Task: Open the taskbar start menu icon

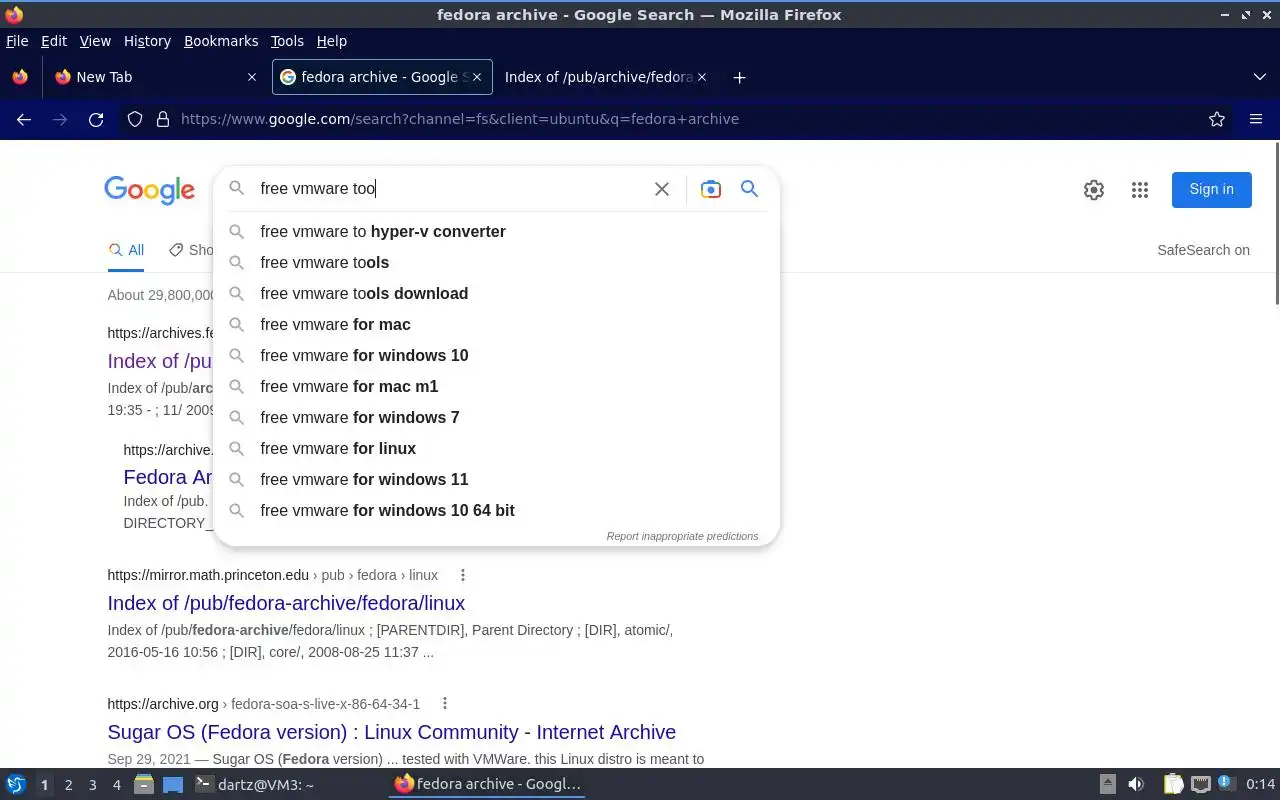Action: click(16, 784)
